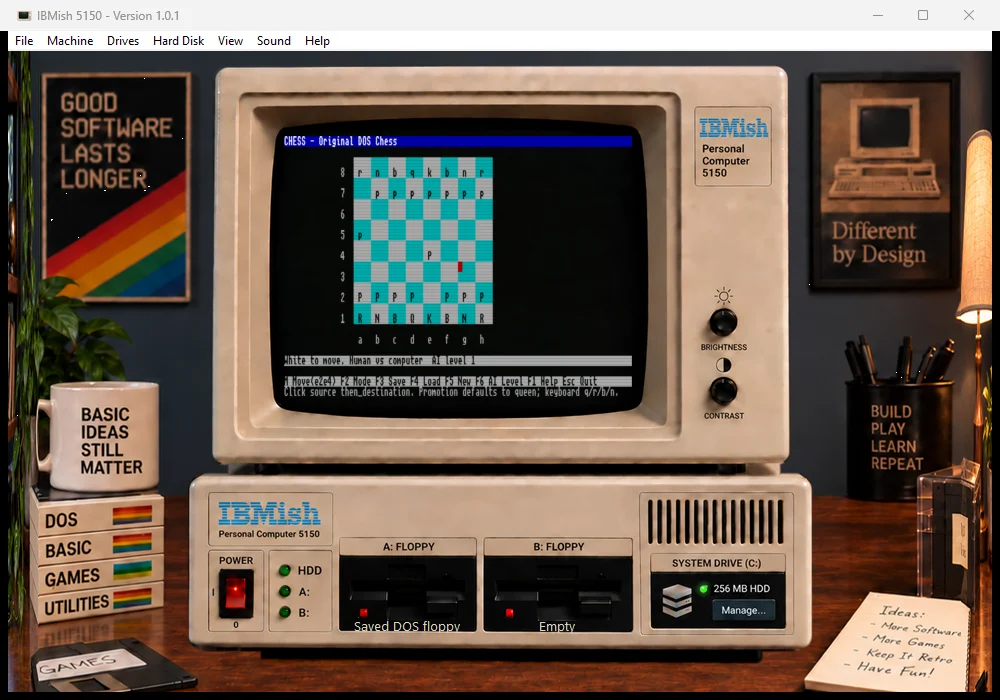Screen dimensions: 1000x700
Task: Click the stacked disks hard drive icon
Action: pyautogui.click(x=677, y=600)
